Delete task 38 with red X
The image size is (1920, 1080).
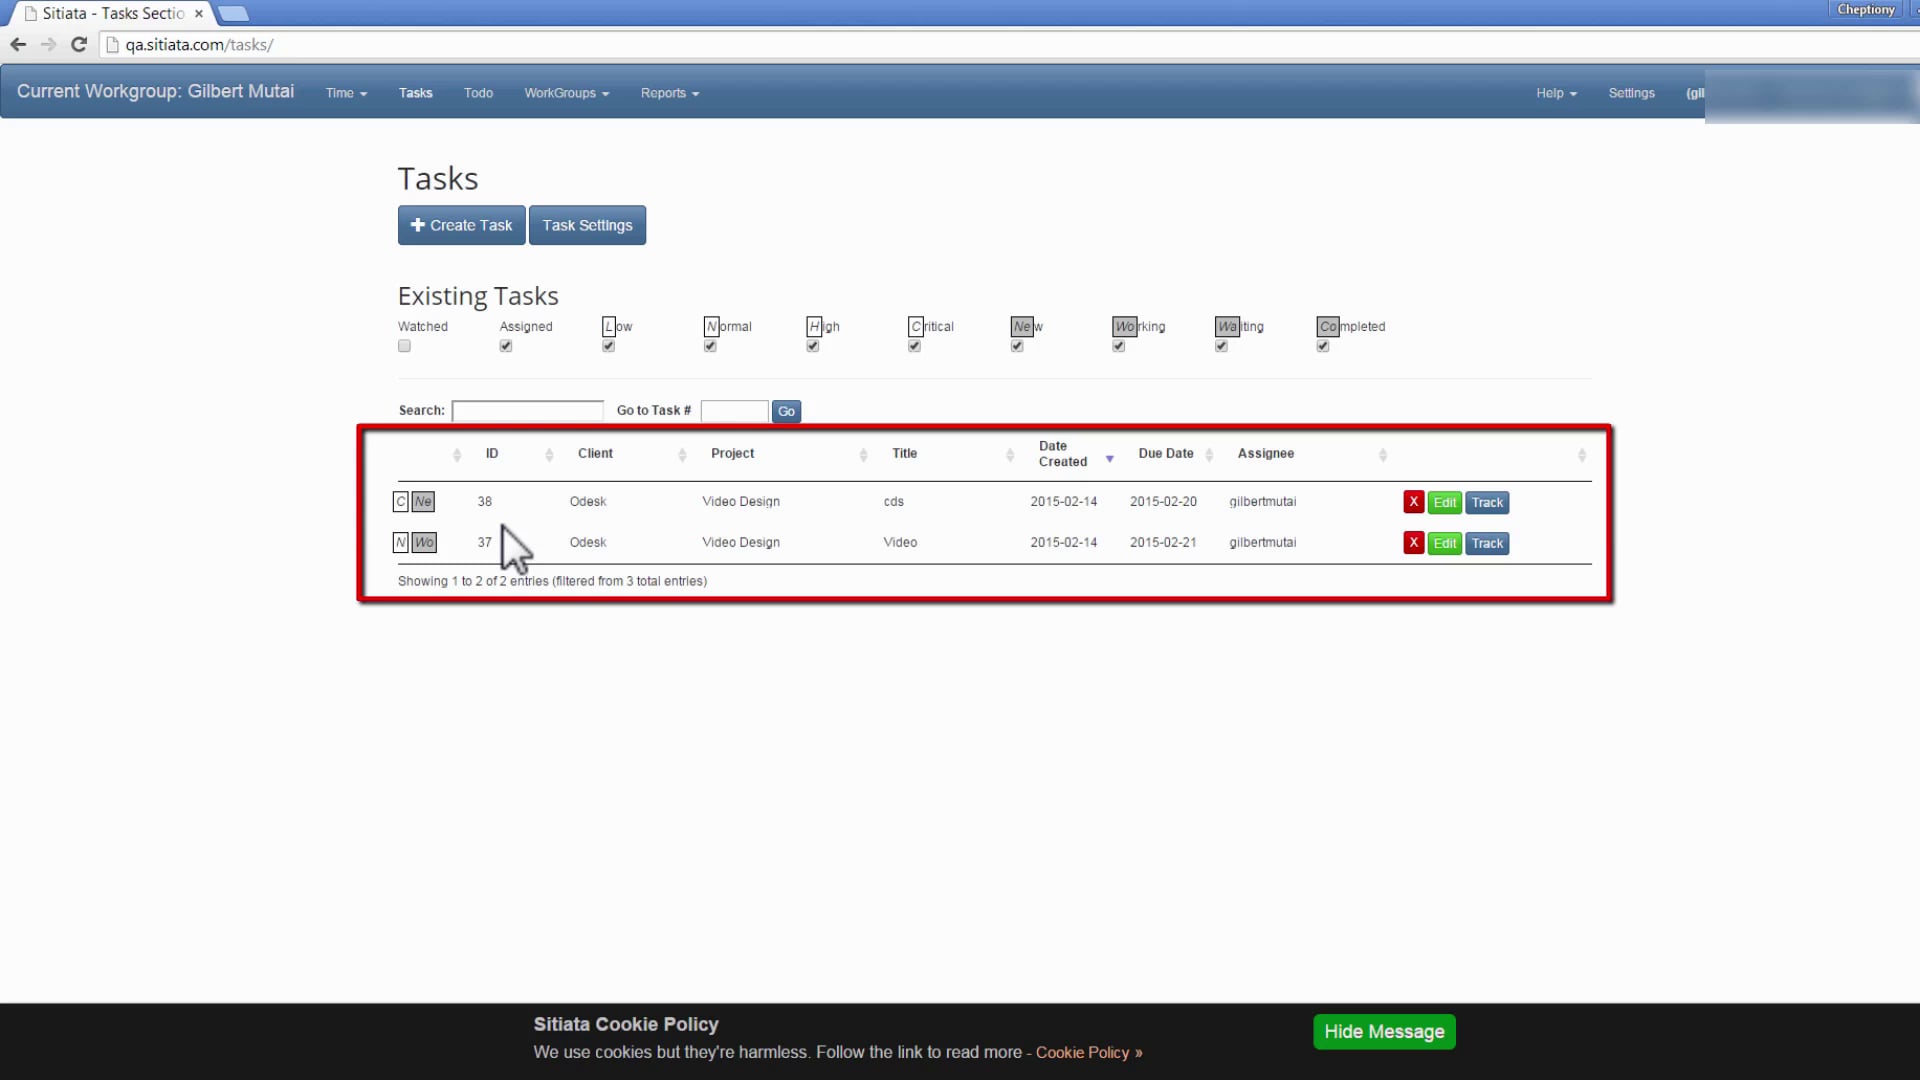click(1413, 502)
